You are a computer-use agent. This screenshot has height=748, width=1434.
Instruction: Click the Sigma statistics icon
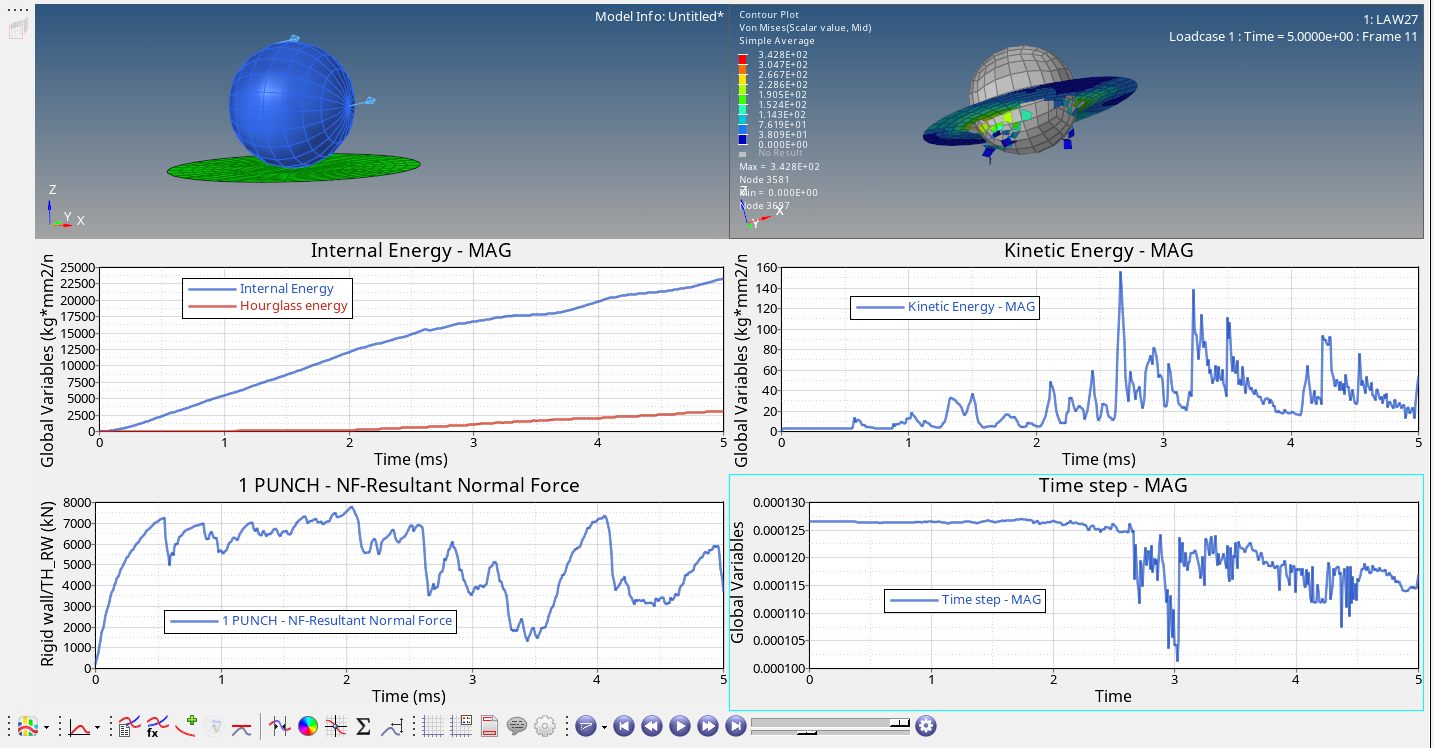pyautogui.click(x=363, y=727)
